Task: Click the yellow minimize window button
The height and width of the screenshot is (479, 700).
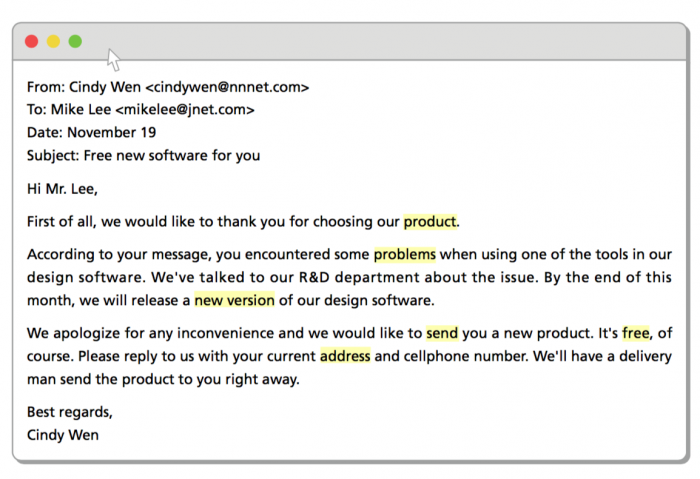Action: tap(53, 42)
